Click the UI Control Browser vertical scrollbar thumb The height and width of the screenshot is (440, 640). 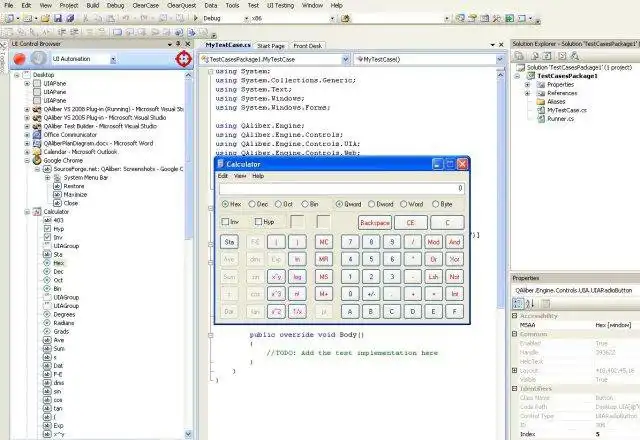188,159
